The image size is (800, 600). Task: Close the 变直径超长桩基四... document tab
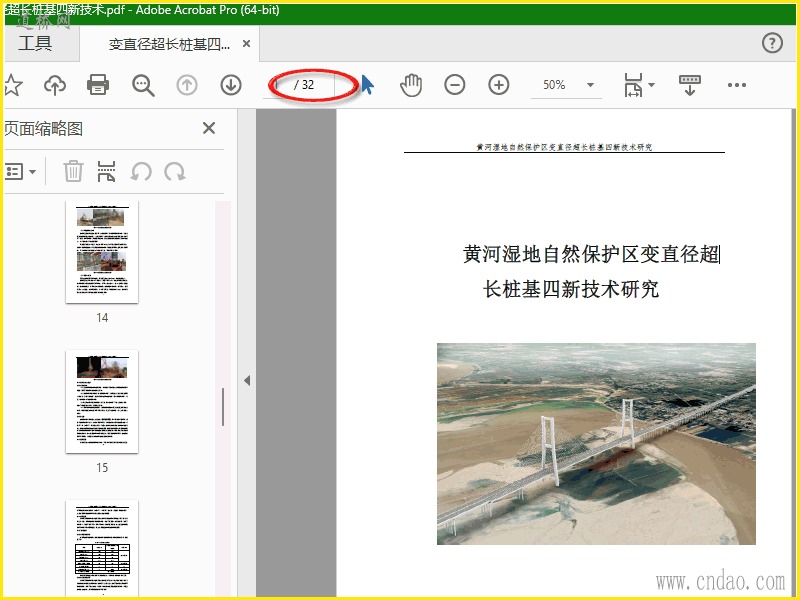246,44
